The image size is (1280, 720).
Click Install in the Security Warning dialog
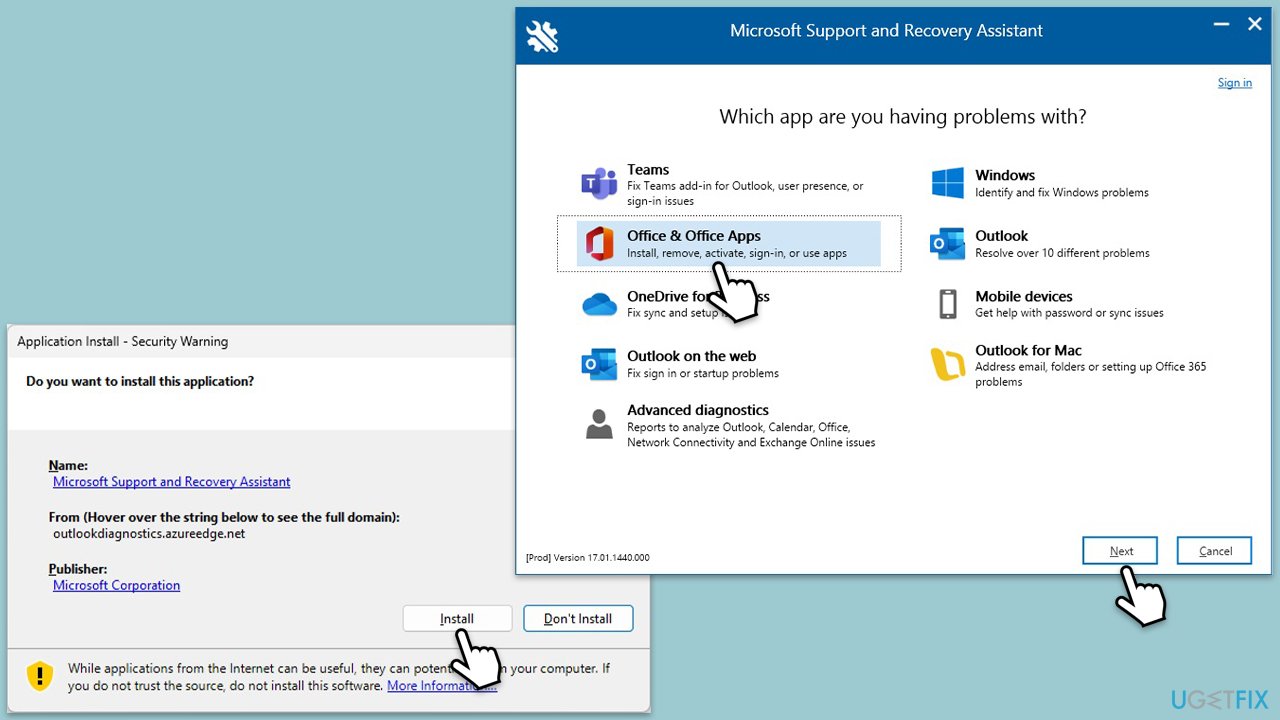click(x=457, y=619)
